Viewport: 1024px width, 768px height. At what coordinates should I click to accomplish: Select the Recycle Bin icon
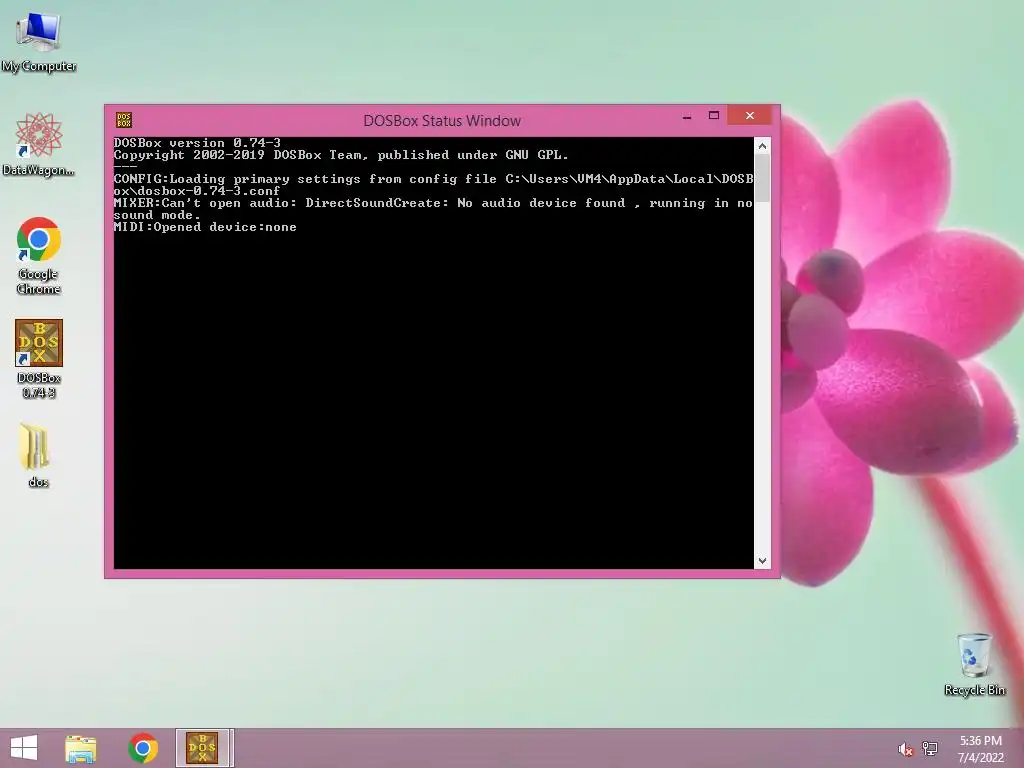(x=974, y=664)
